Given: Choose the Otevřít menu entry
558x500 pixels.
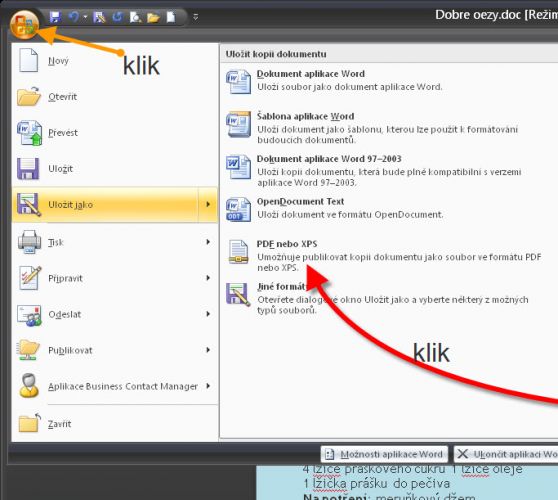Looking at the screenshot, I should [x=115, y=96].
